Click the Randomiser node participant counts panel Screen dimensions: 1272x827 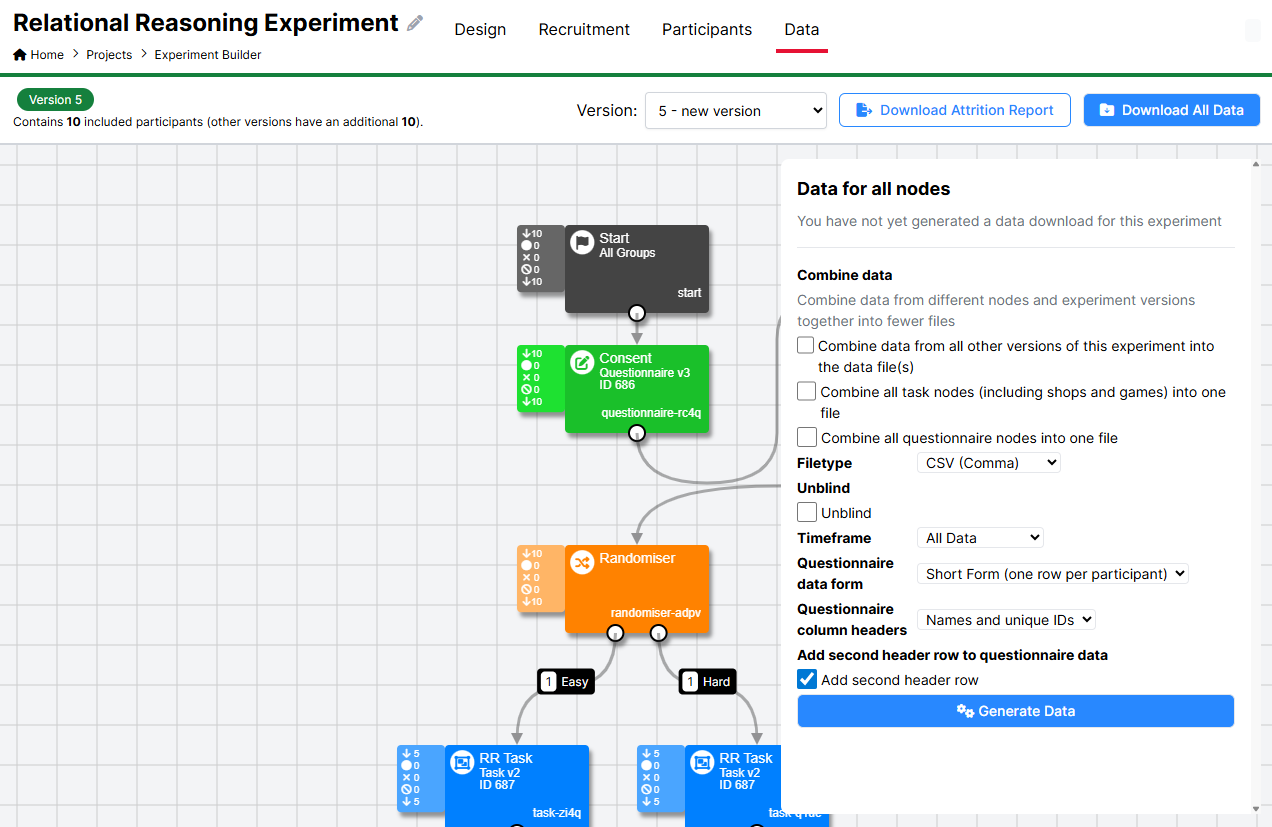pos(541,578)
